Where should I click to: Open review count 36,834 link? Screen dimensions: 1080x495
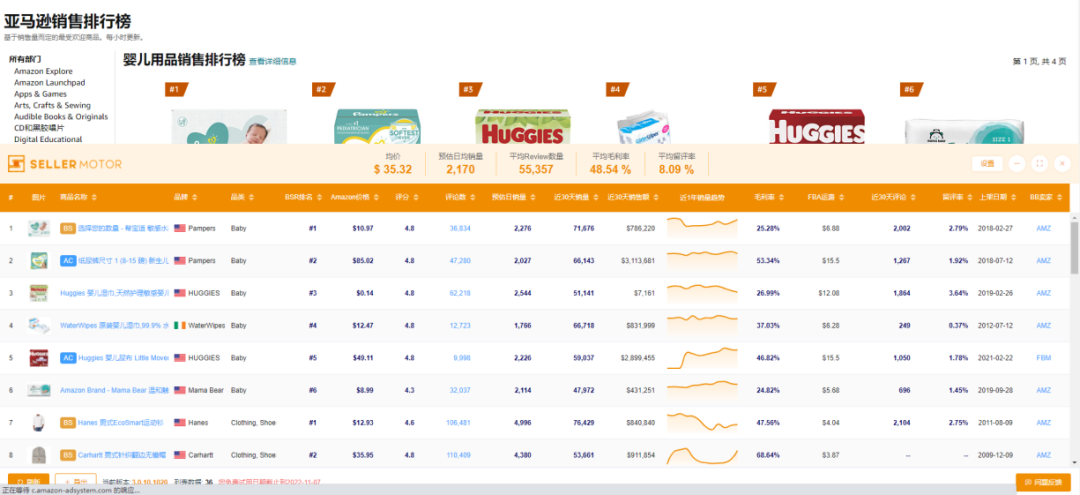460,228
